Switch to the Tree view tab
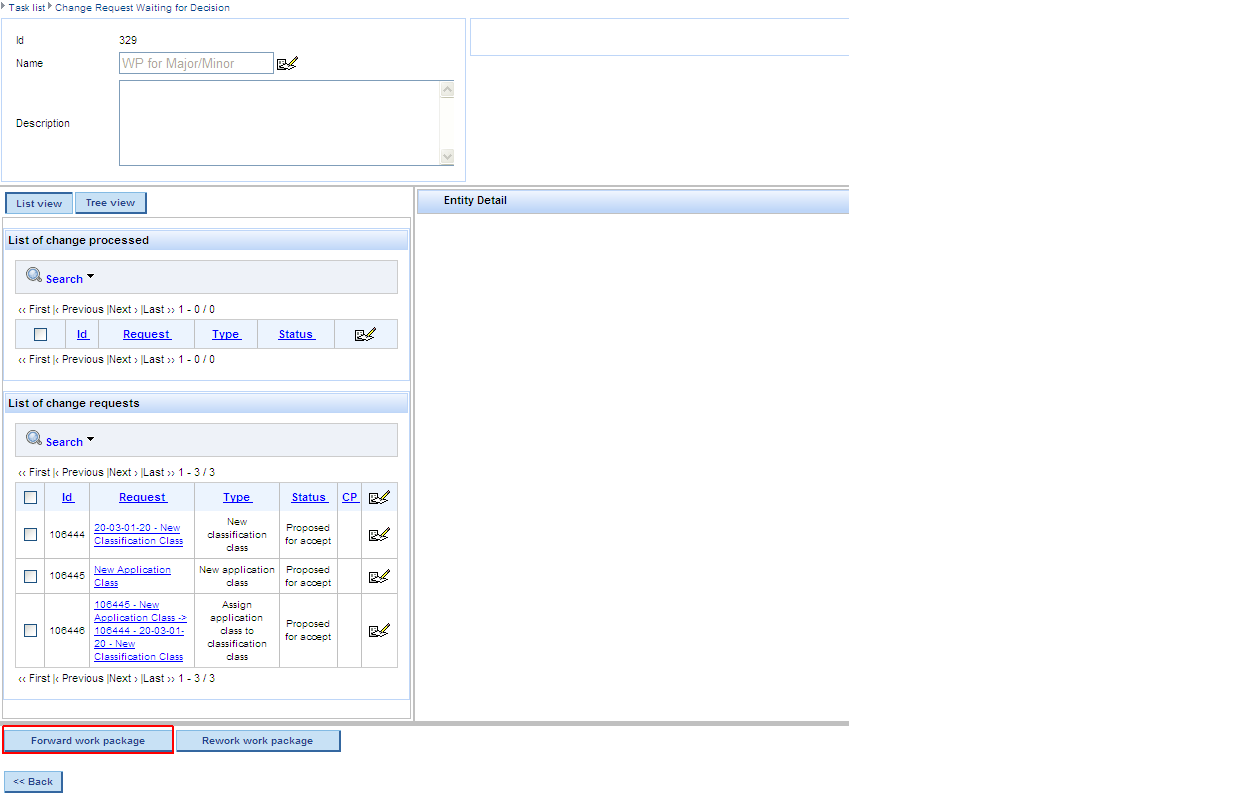This screenshot has width=1255, height=795. coord(110,203)
